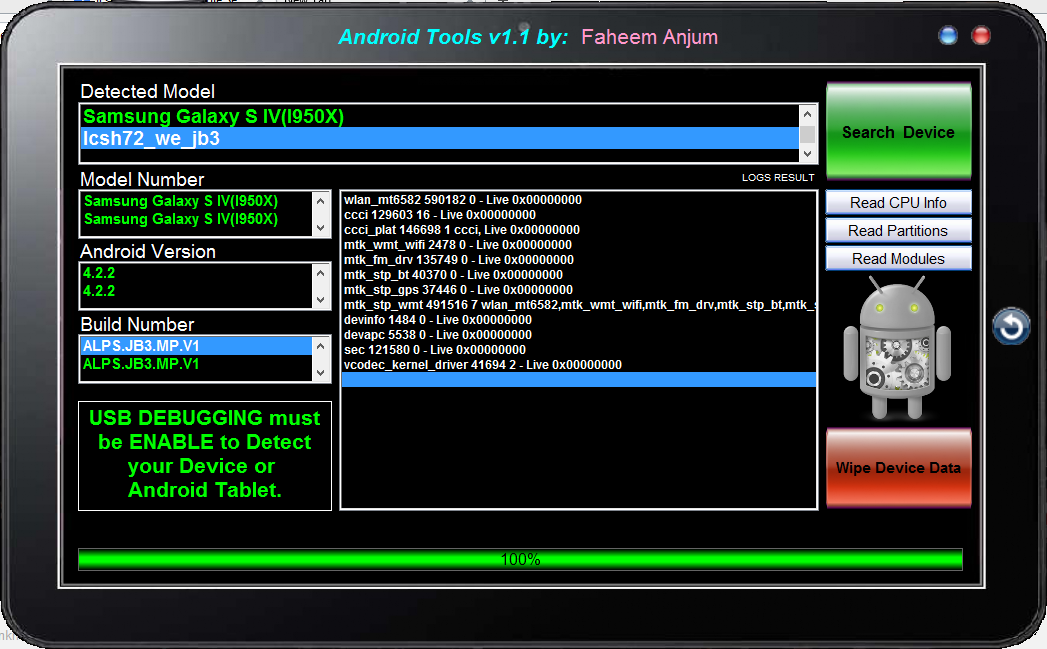The width and height of the screenshot is (1047, 649).
Task: Click the Faheem Anjum author name
Action: tap(649, 37)
